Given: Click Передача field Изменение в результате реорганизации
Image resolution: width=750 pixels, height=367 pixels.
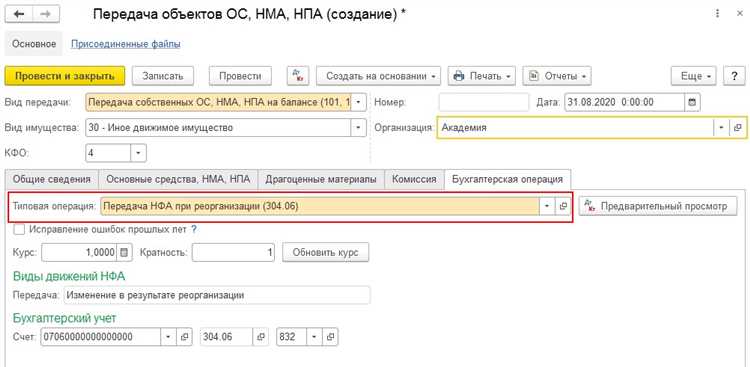Looking at the screenshot, I should click(217, 295).
